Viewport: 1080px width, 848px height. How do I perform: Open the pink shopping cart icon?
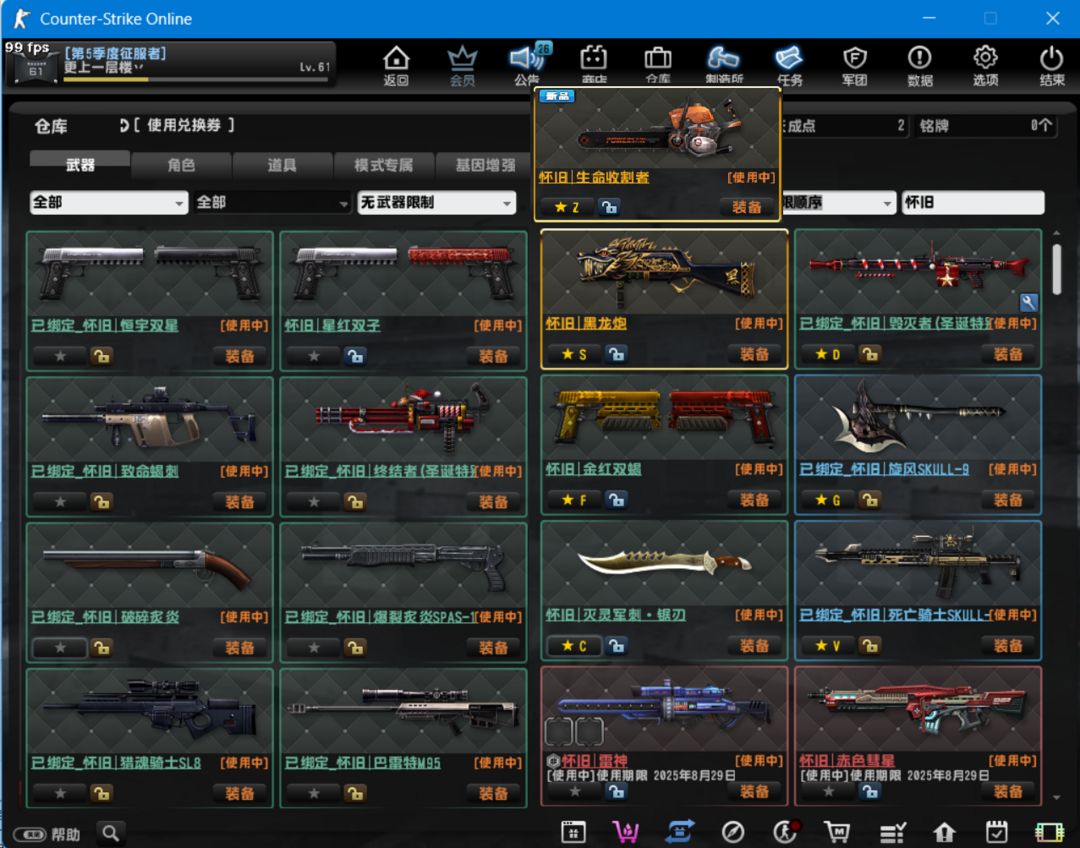click(625, 832)
